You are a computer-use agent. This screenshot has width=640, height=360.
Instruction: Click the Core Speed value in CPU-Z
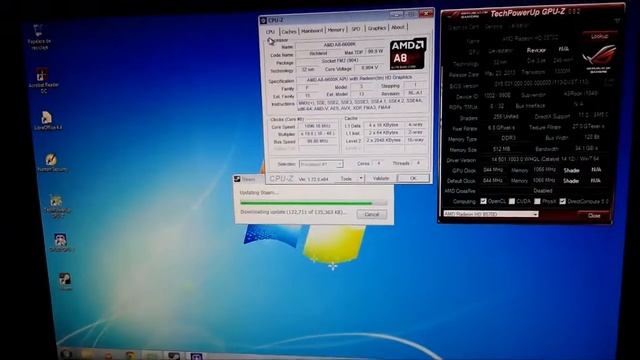pos(317,127)
